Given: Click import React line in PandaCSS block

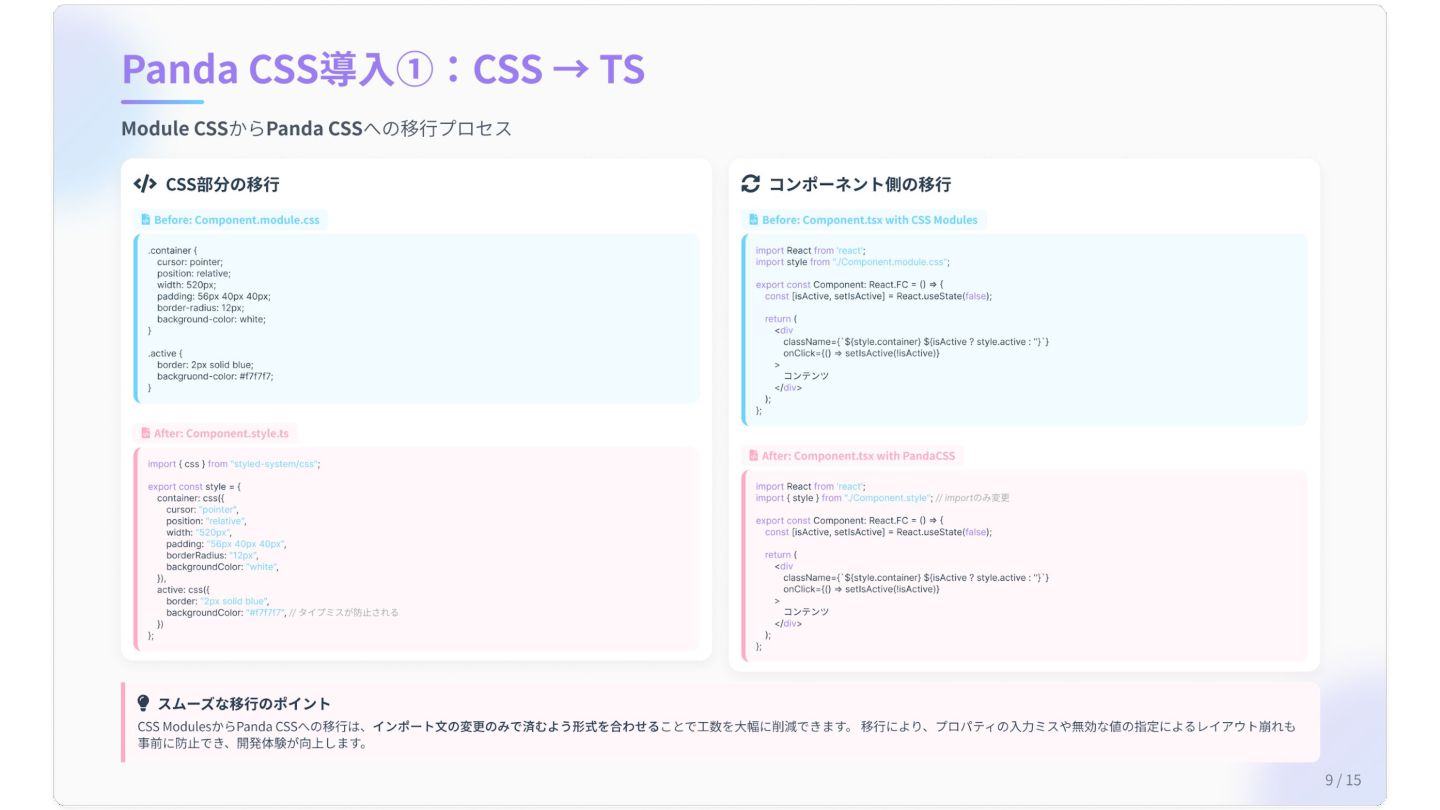Looking at the screenshot, I should (x=811, y=487).
